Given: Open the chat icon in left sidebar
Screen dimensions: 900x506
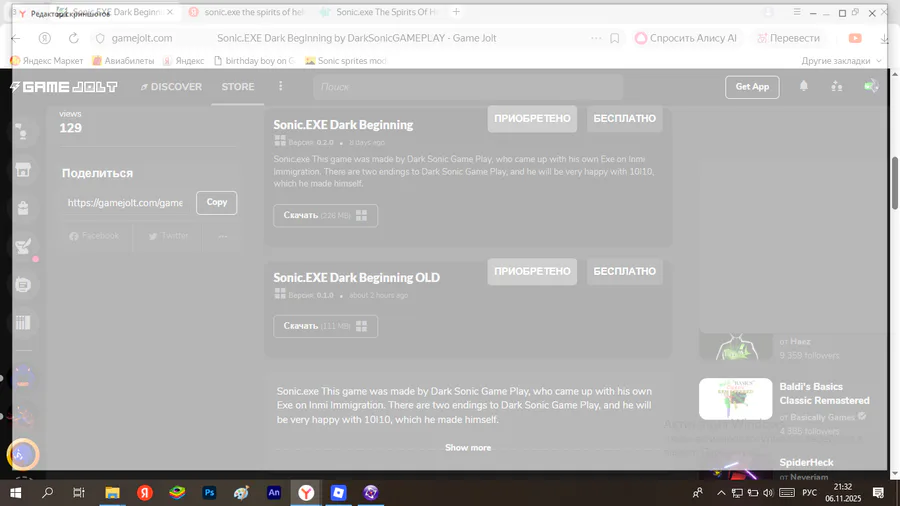Looking at the screenshot, I should pyautogui.click(x=23, y=285).
